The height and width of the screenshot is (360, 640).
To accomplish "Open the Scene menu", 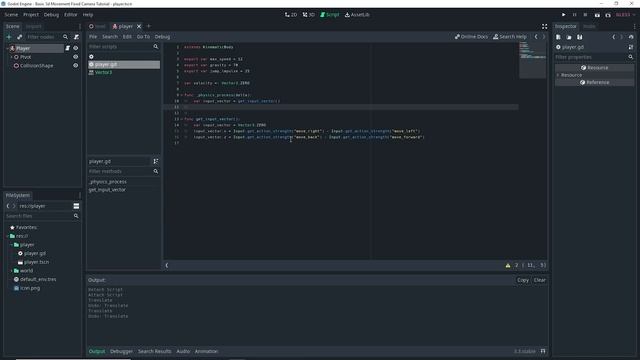I will coord(11,15).
